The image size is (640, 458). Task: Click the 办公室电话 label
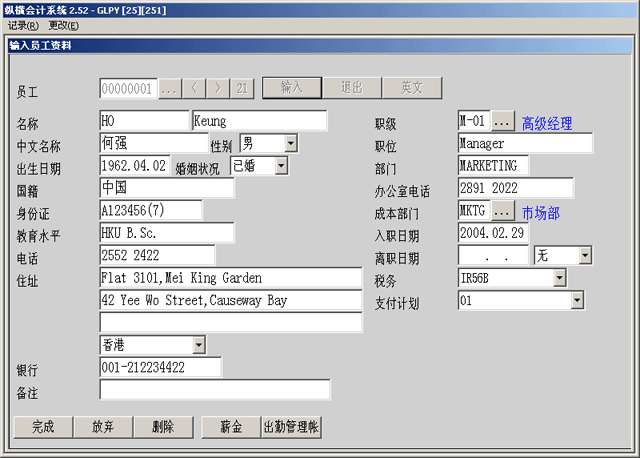tap(402, 191)
